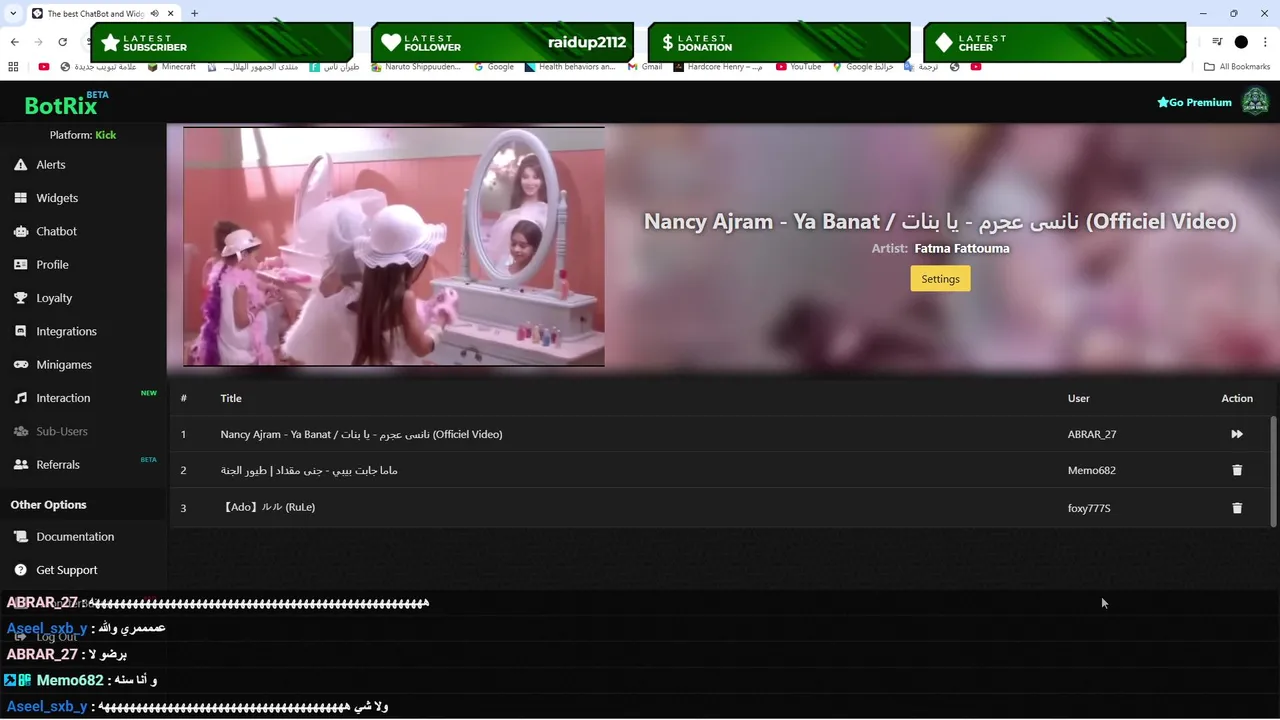Open the Minecraft bookmark
This screenshot has width=1280, height=720.
pyautogui.click(x=172, y=67)
